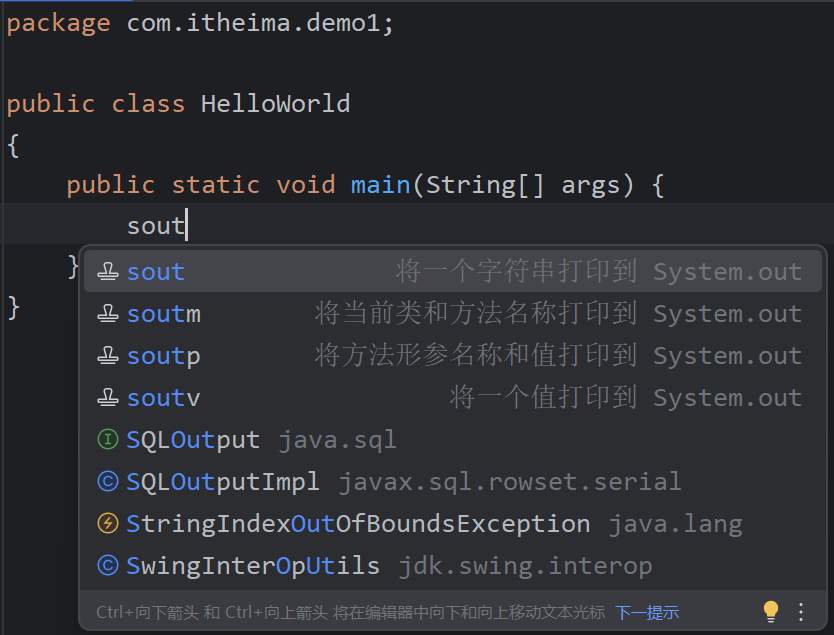Select the soutv completion item

point(453,397)
